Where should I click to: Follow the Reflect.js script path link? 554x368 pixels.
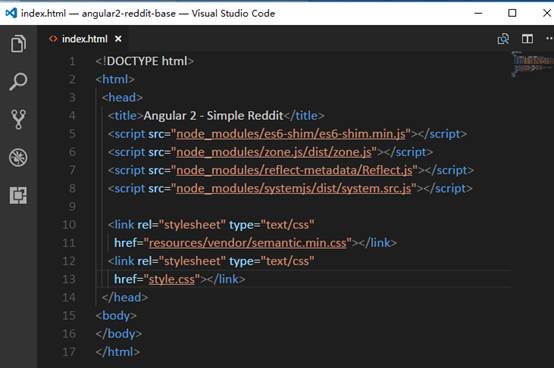pyautogui.click(x=294, y=171)
